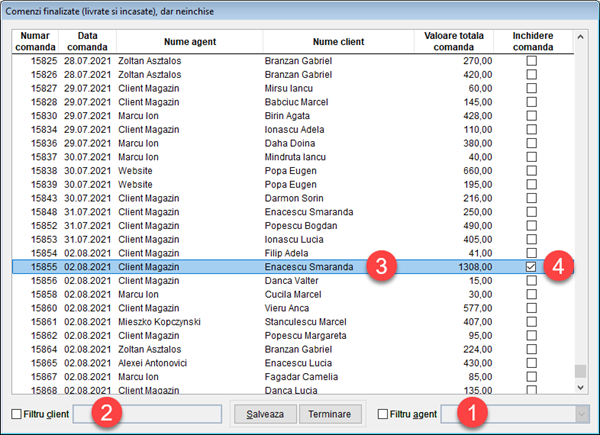Click the scrollbar up arrow
The image size is (600, 435).
[581, 37]
